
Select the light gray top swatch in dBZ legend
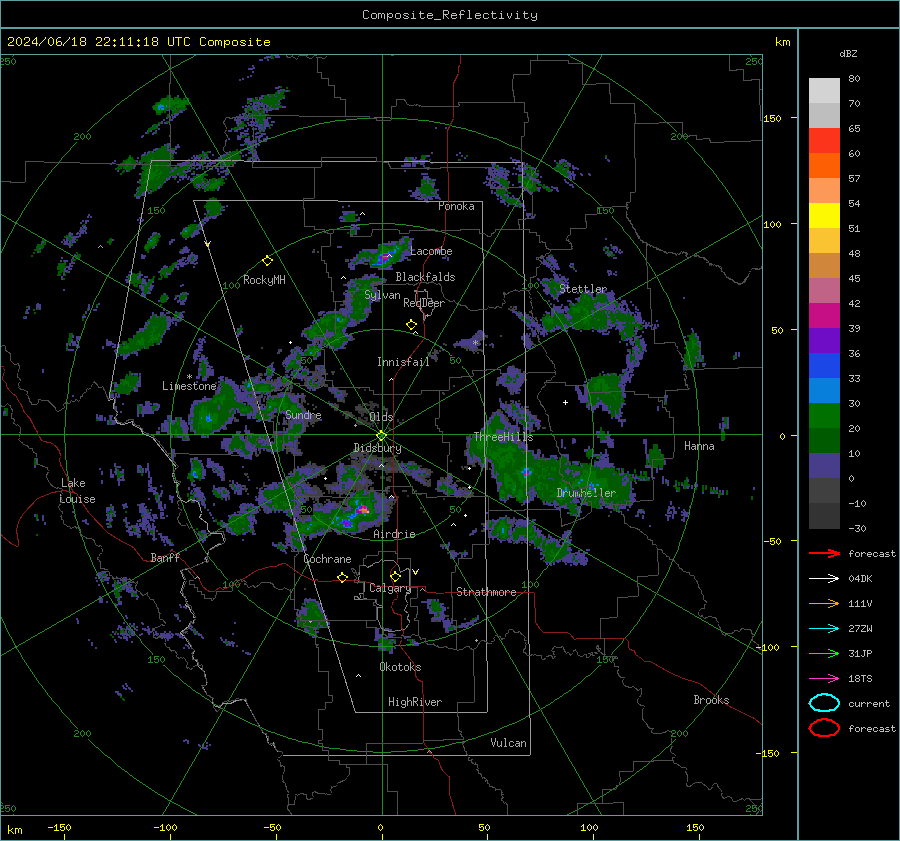click(824, 91)
